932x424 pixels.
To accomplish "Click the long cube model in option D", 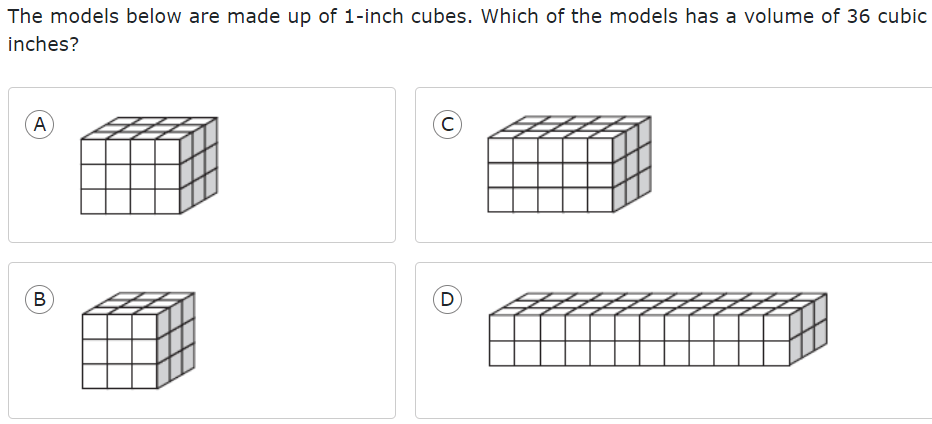I will click(658, 330).
